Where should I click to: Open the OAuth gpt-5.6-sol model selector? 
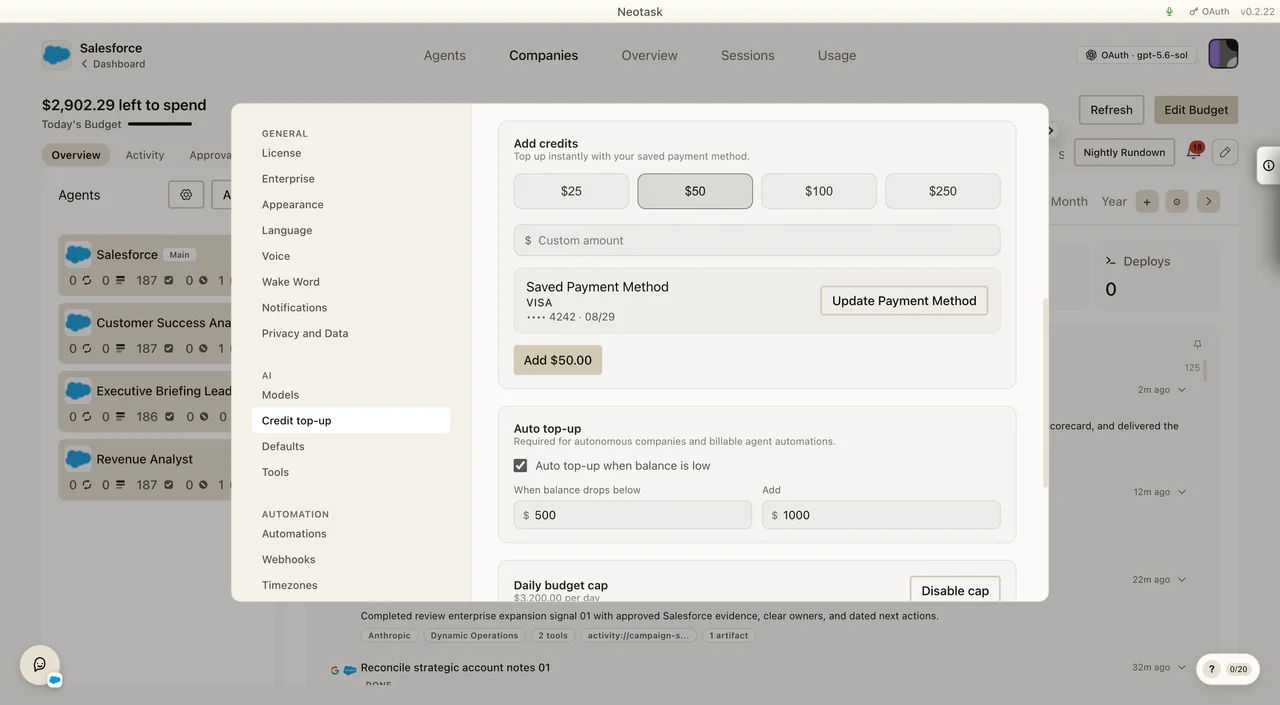click(1137, 55)
